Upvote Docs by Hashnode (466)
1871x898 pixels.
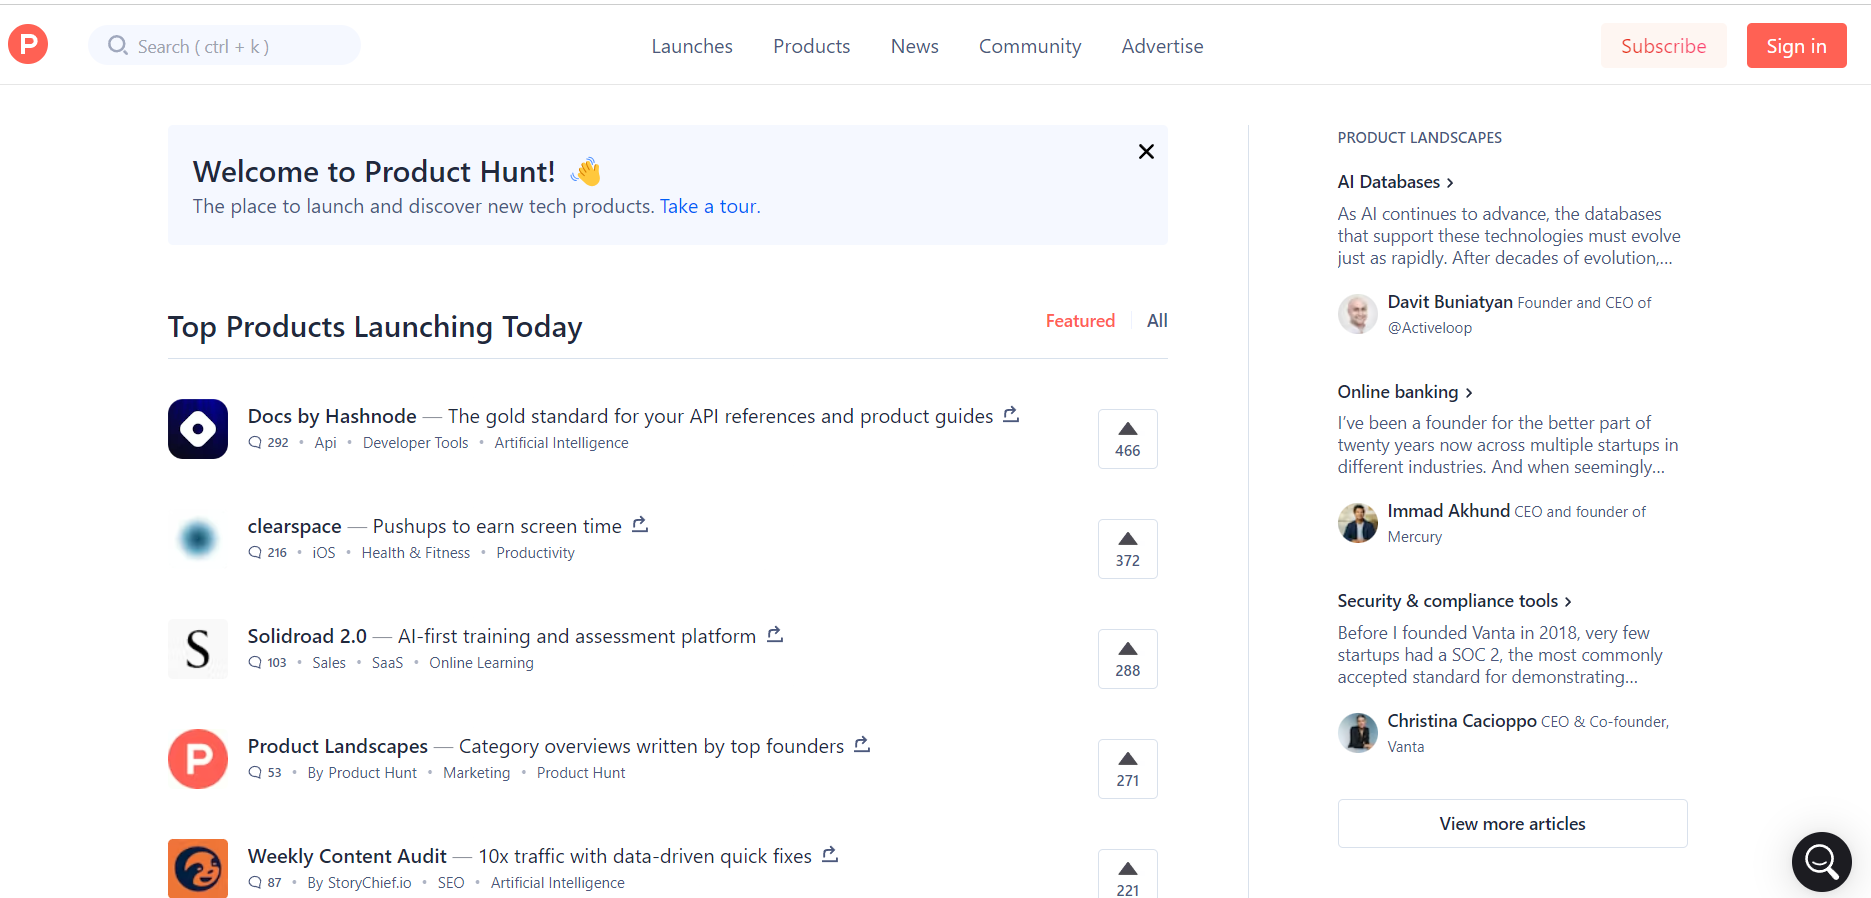pos(1127,439)
